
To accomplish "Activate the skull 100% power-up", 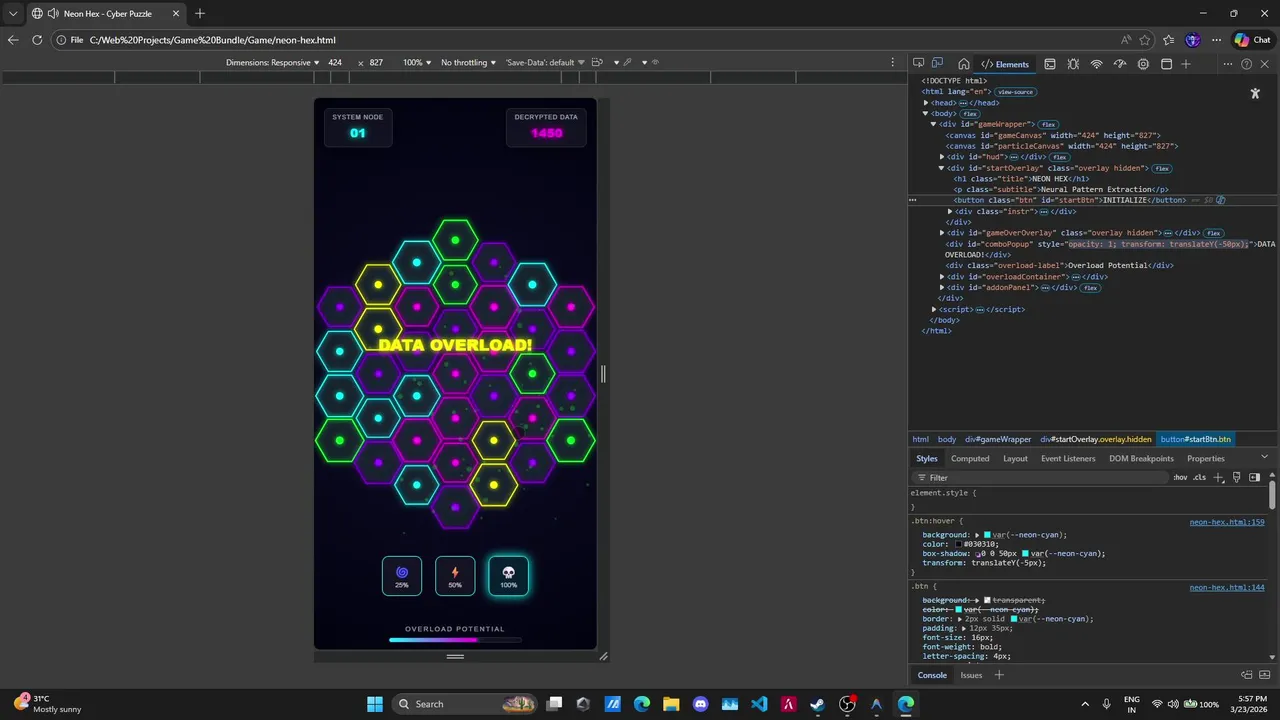I will pyautogui.click(x=508, y=576).
